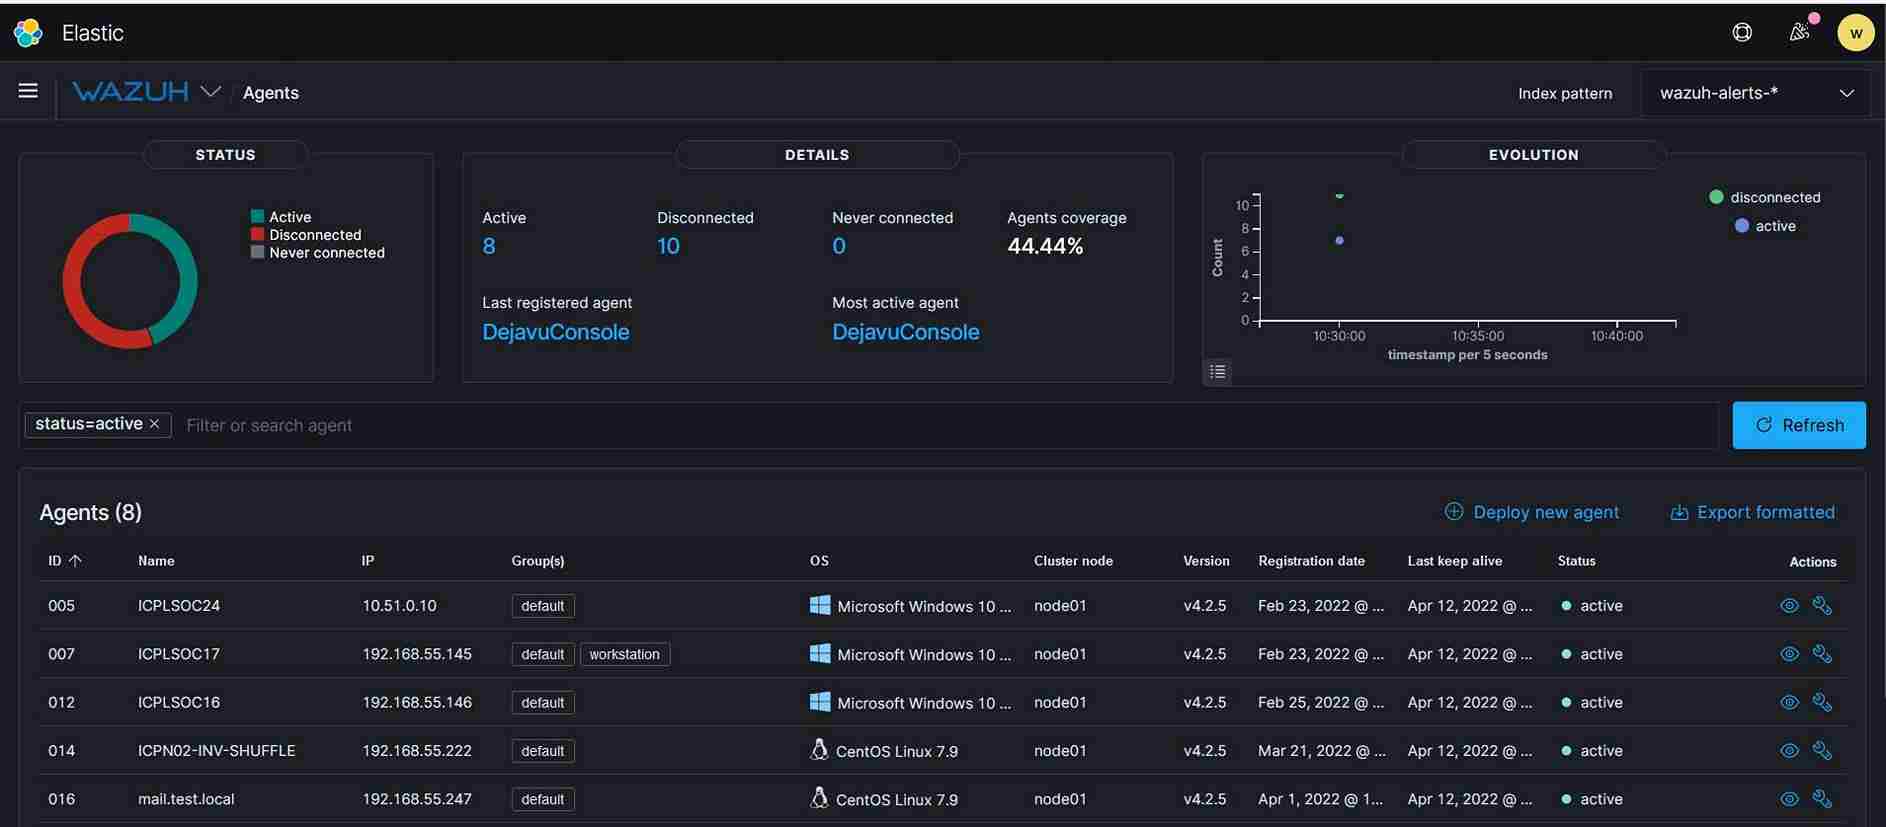Focus the Filter or search agent field

point(945,425)
